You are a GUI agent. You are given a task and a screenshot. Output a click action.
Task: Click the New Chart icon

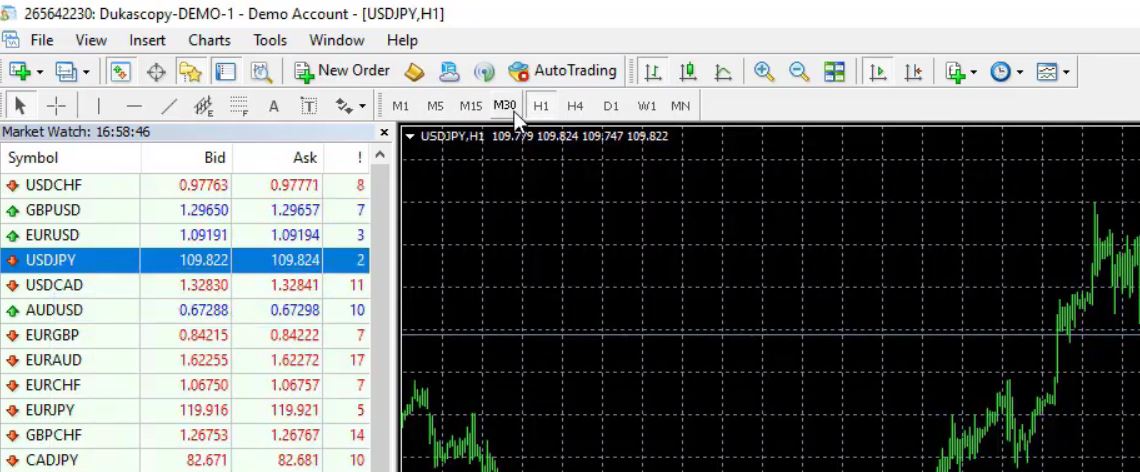[20, 71]
